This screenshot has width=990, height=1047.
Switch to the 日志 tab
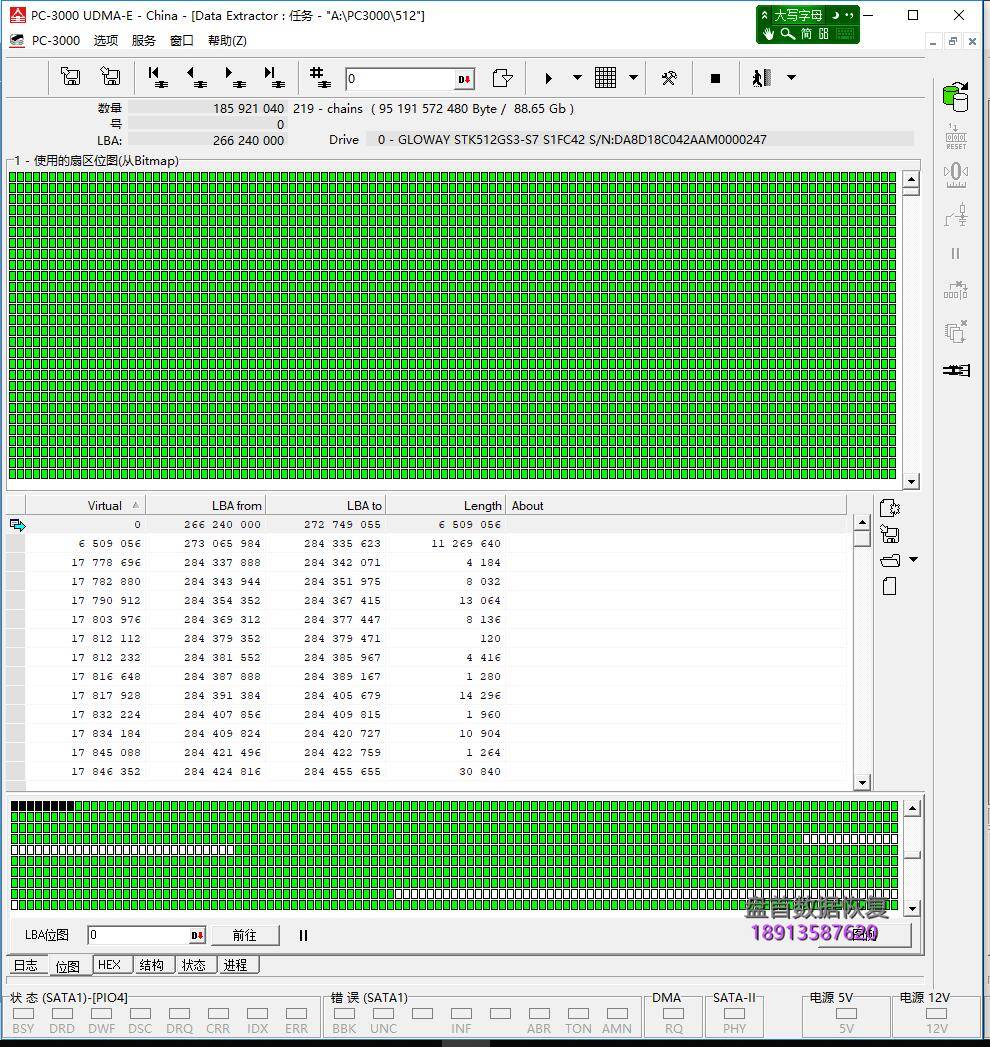pyautogui.click(x=26, y=965)
